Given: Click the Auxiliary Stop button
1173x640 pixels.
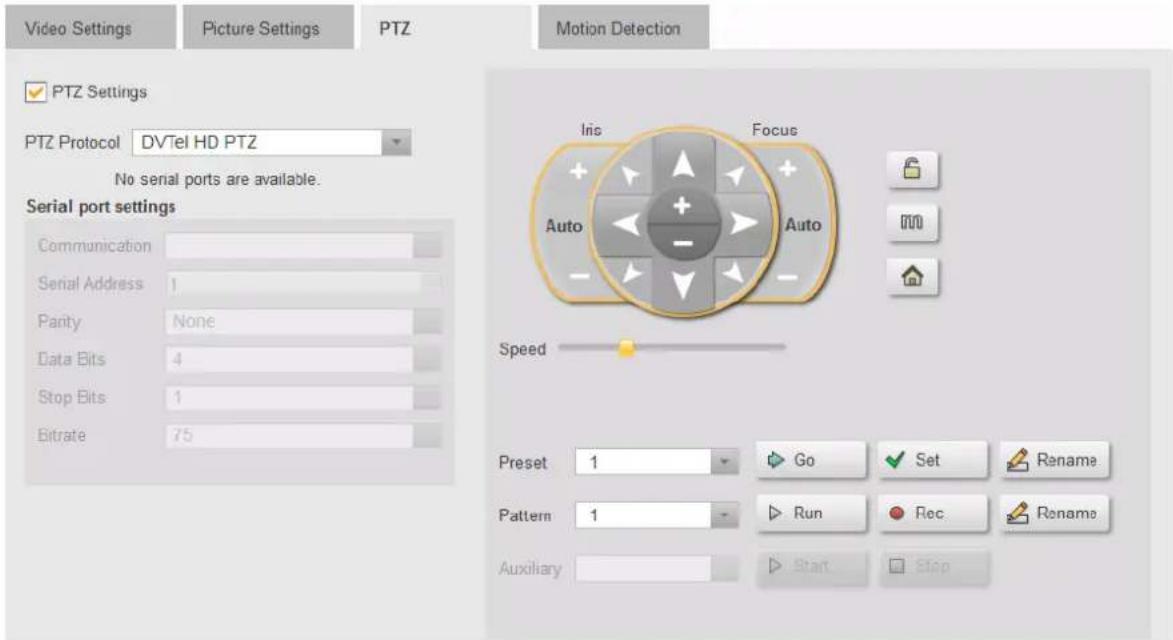Looking at the screenshot, I should (934, 567).
